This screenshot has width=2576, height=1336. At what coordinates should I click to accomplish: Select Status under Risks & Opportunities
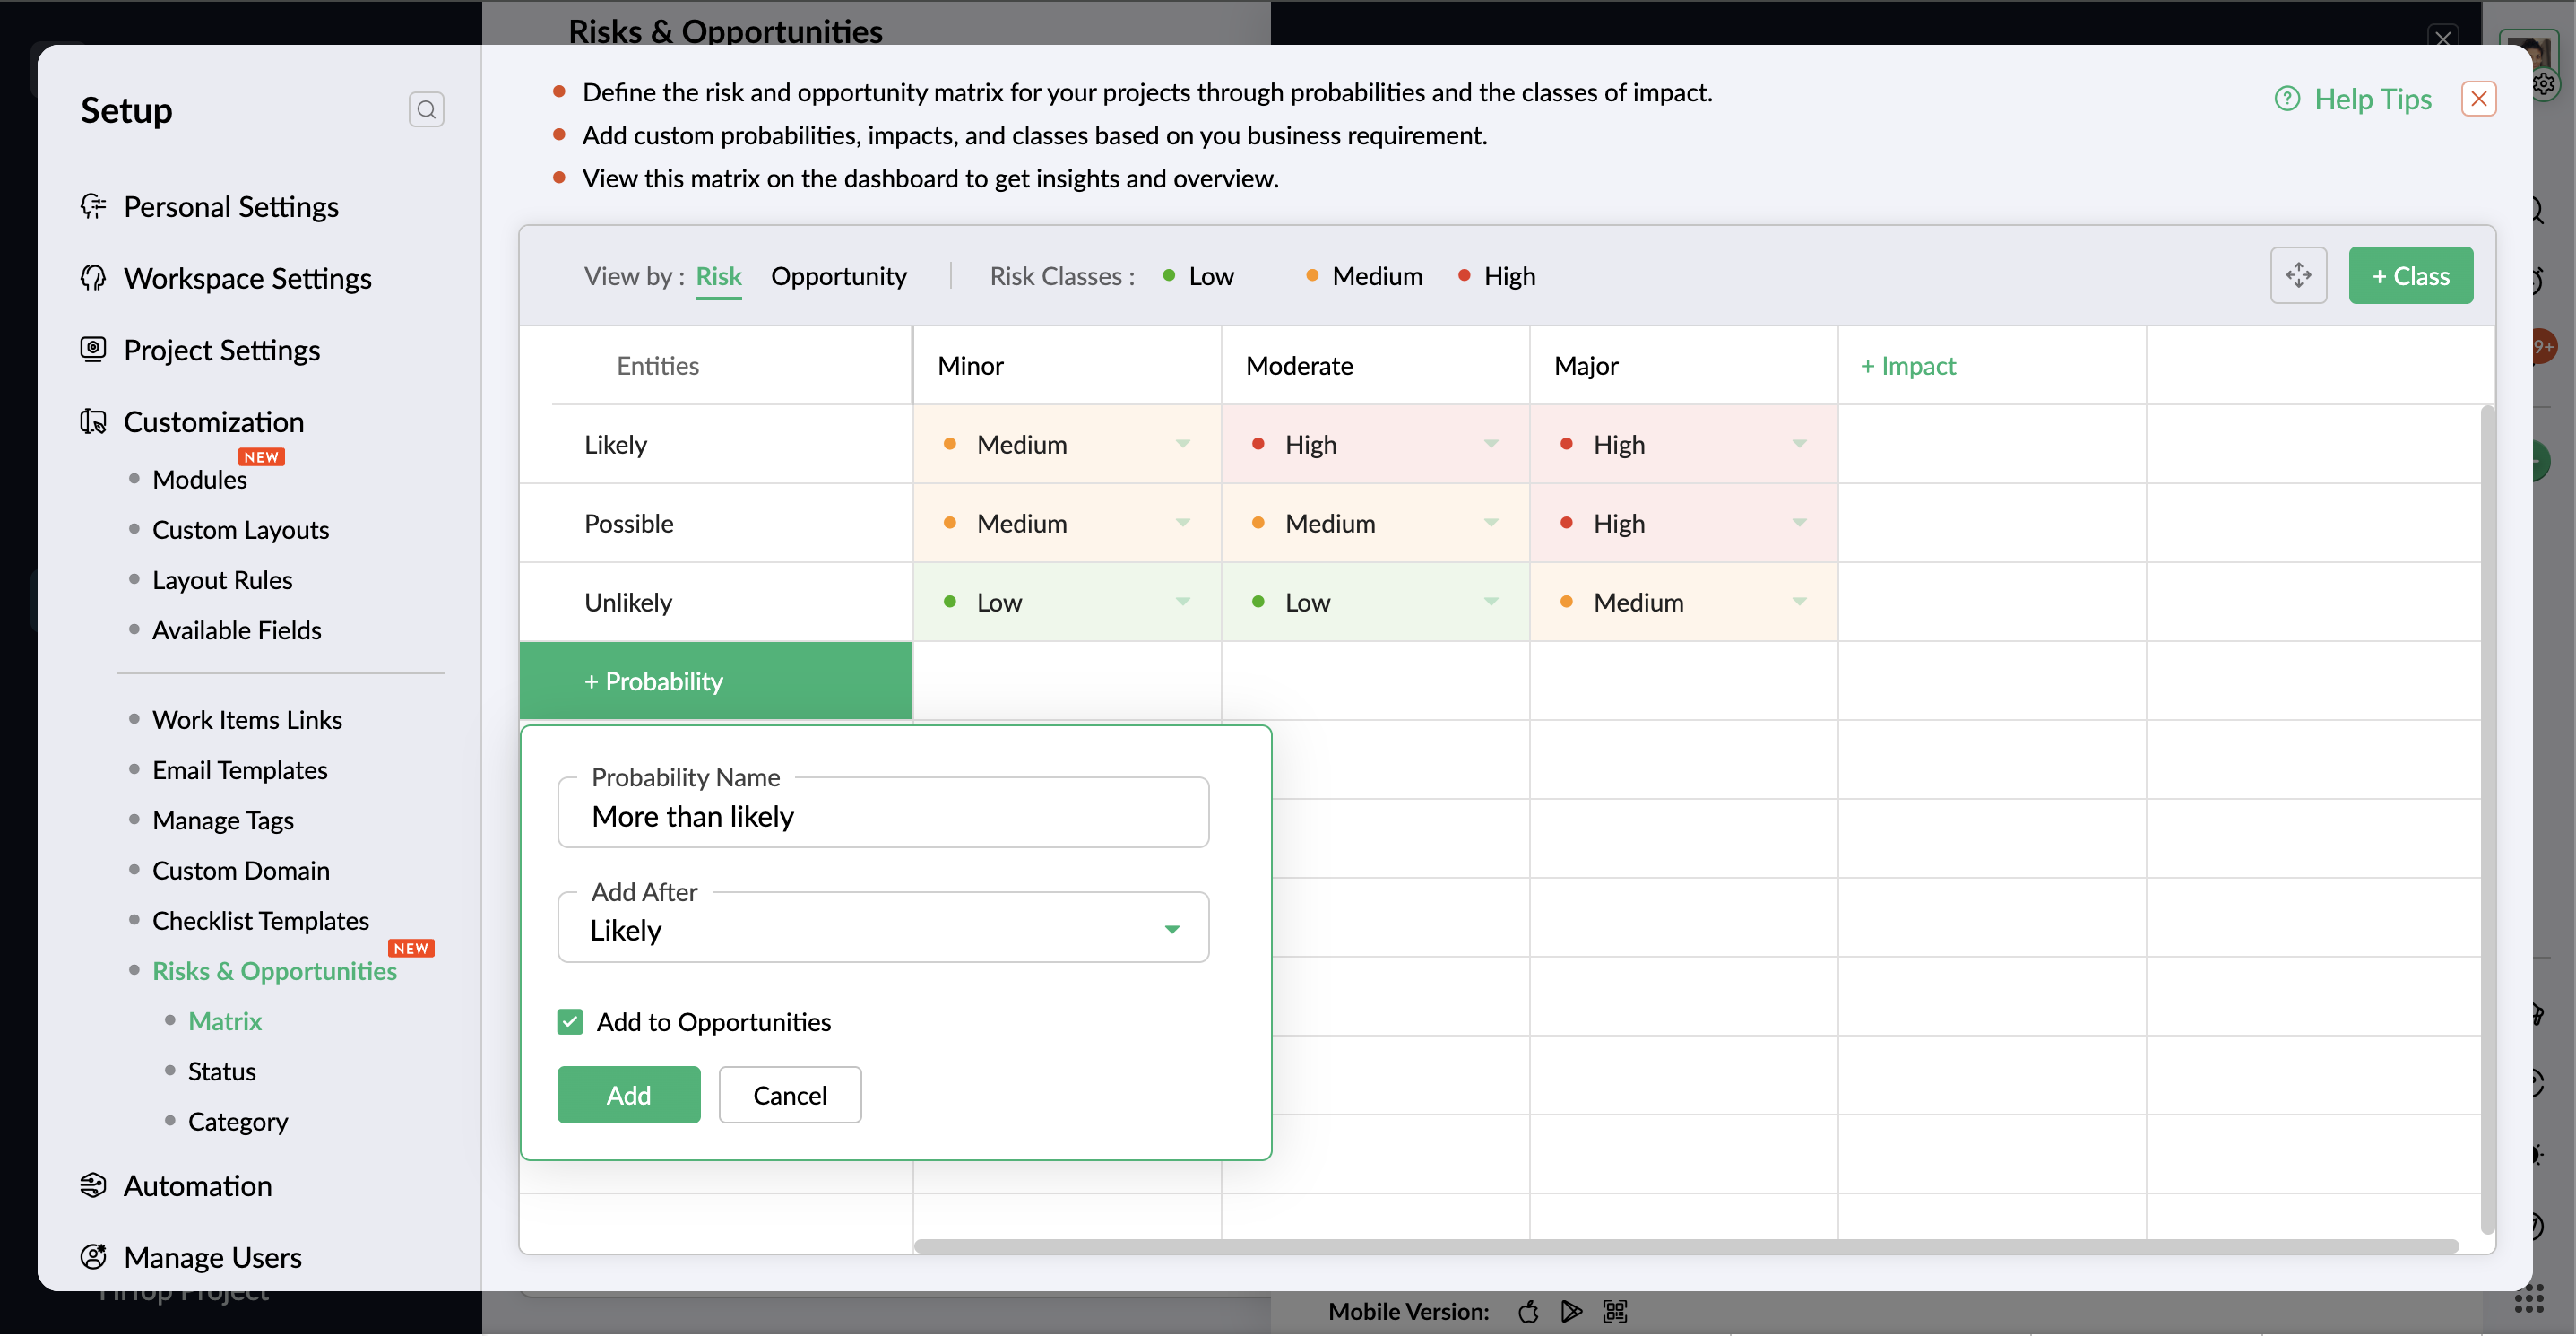pos(222,1071)
